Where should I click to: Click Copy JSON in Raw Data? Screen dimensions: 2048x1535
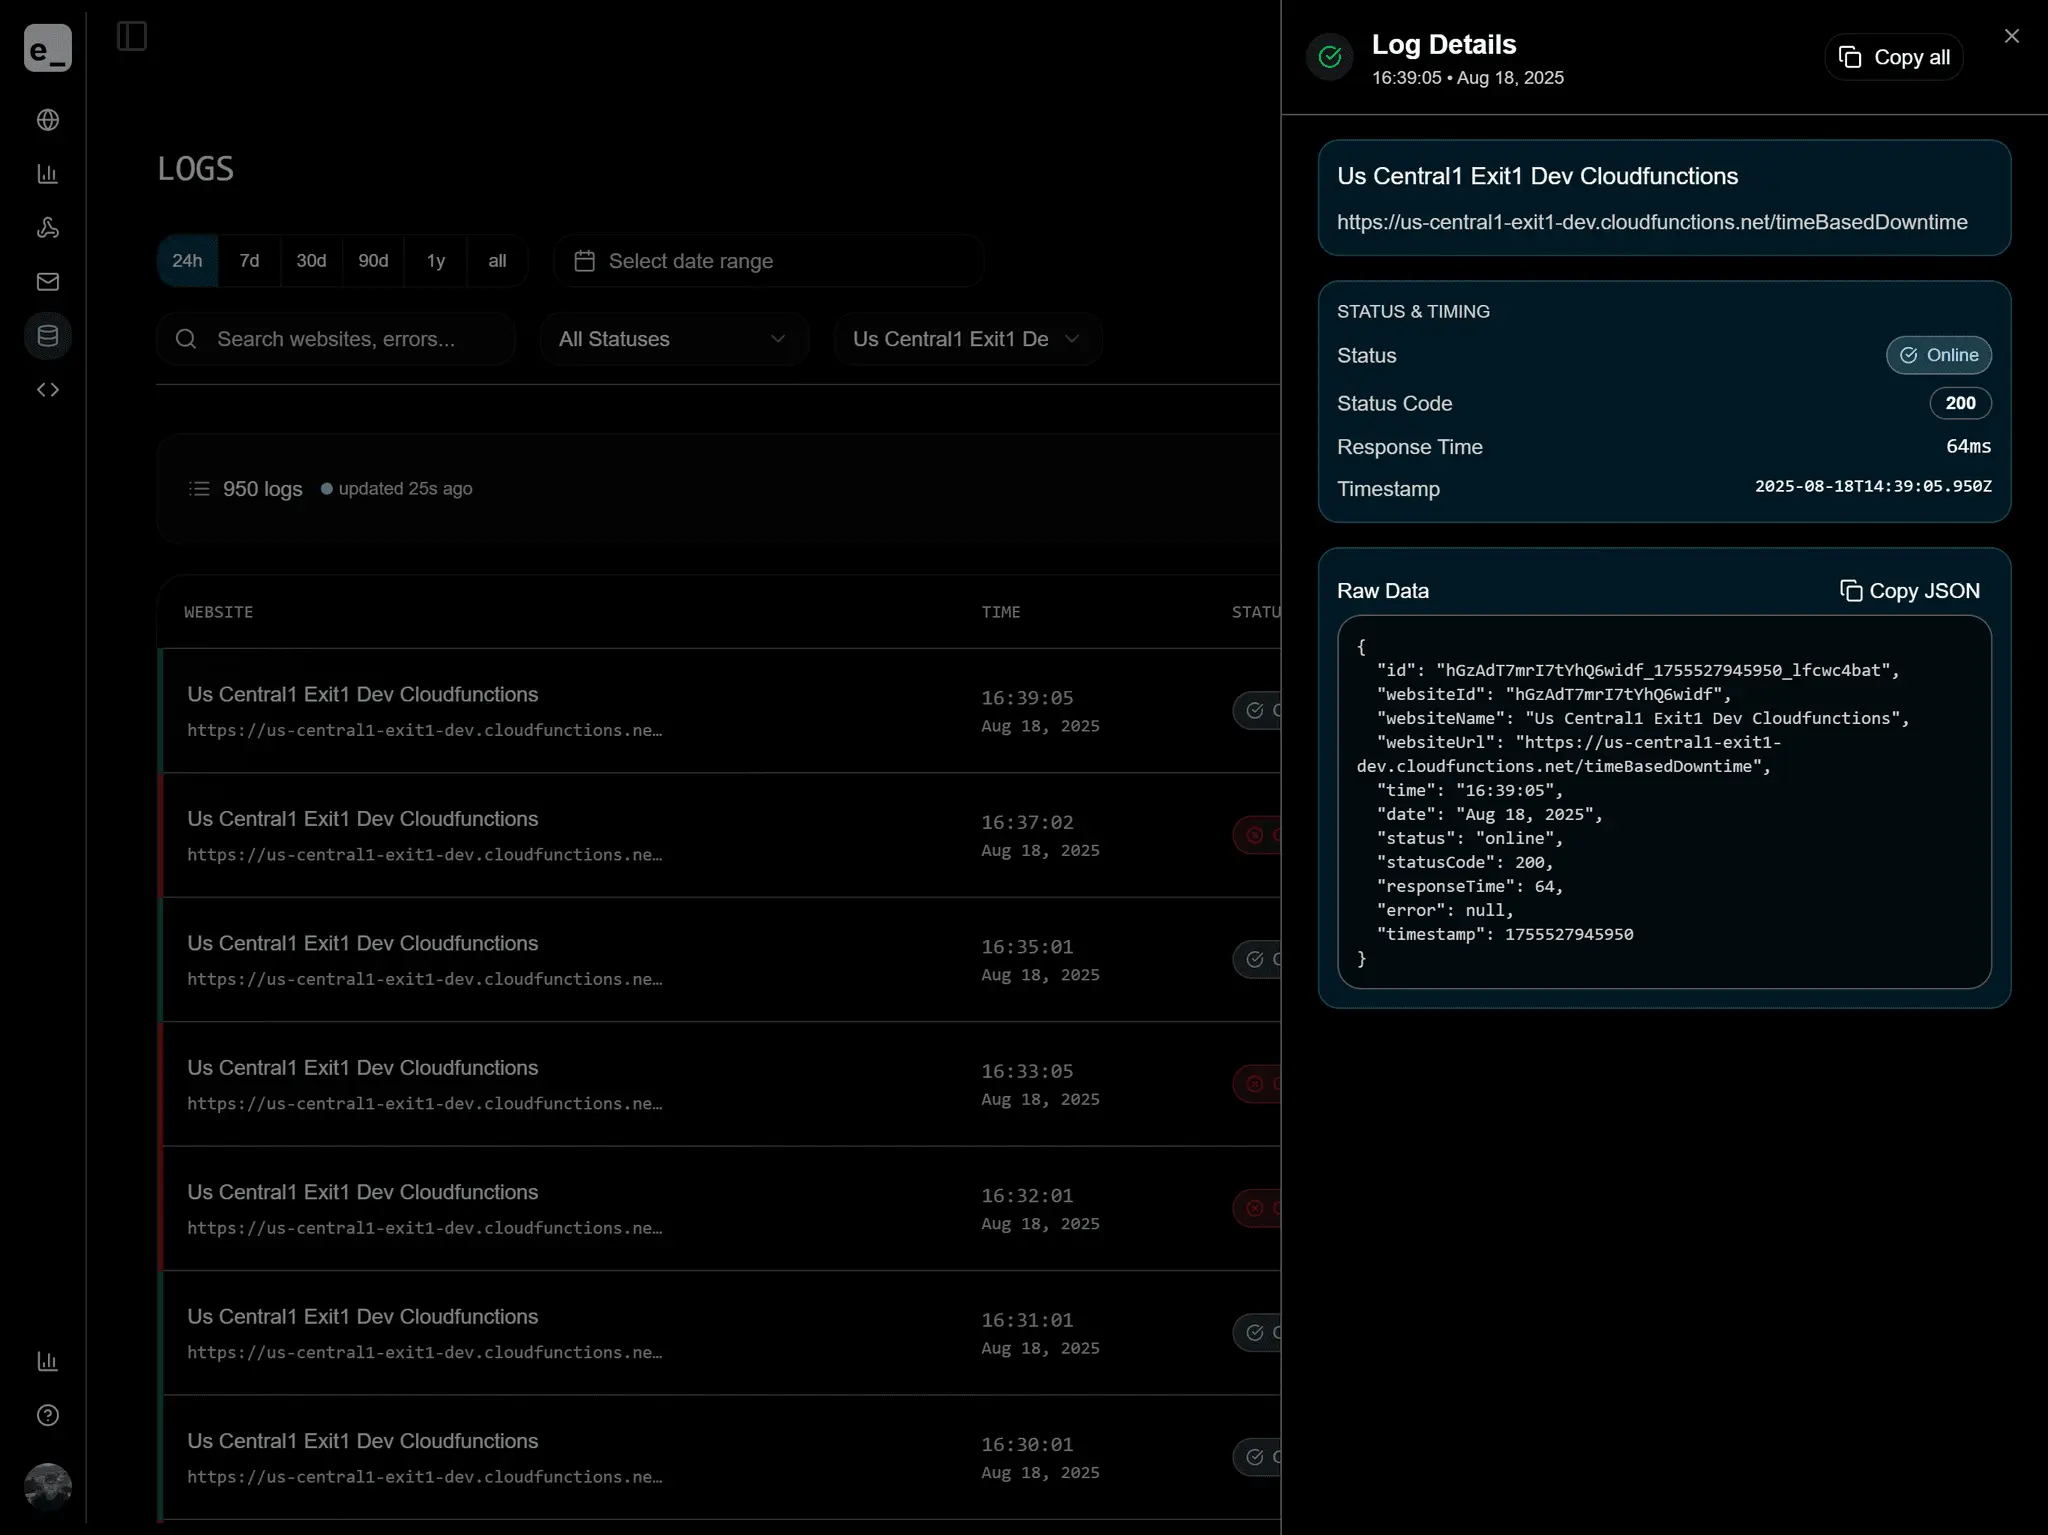[1909, 591]
